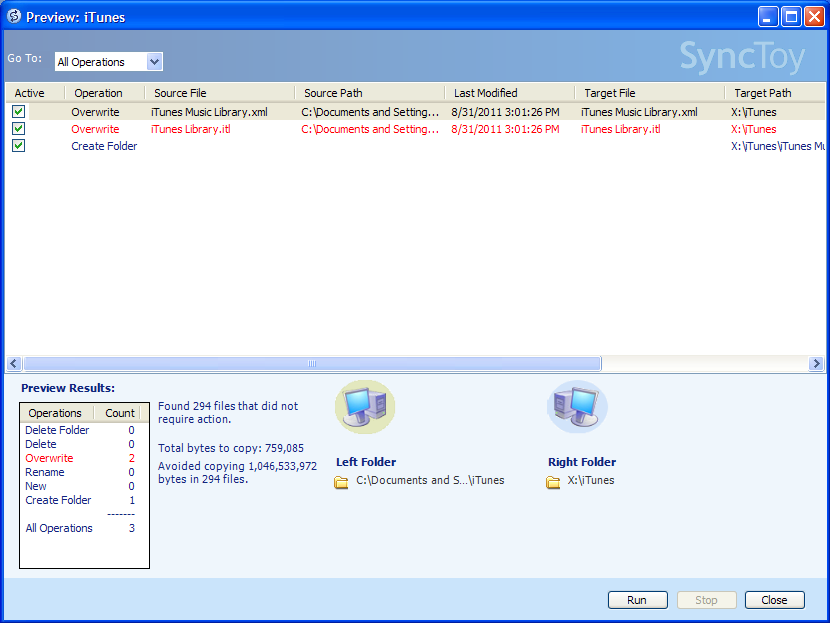Click the 'Total bytes to copy: 759,085' text

231,448
